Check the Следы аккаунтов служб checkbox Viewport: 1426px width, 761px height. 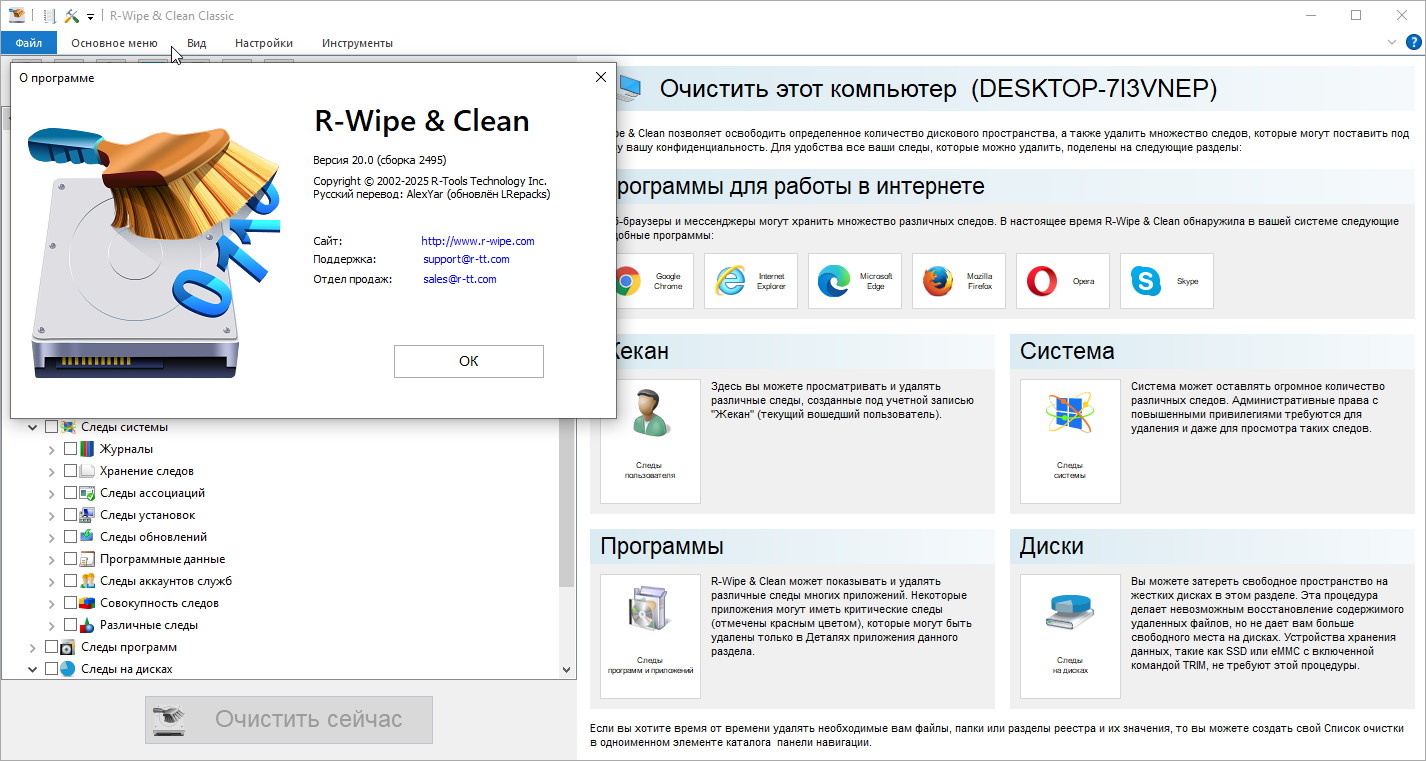70,581
